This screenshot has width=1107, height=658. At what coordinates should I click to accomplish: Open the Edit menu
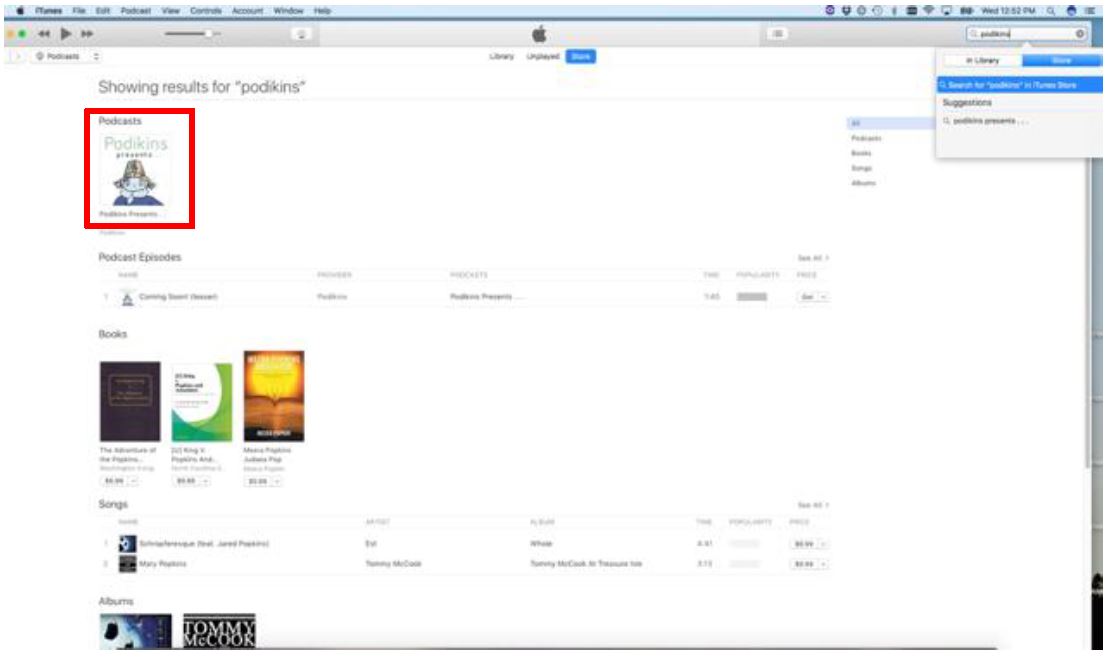(x=103, y=11)
